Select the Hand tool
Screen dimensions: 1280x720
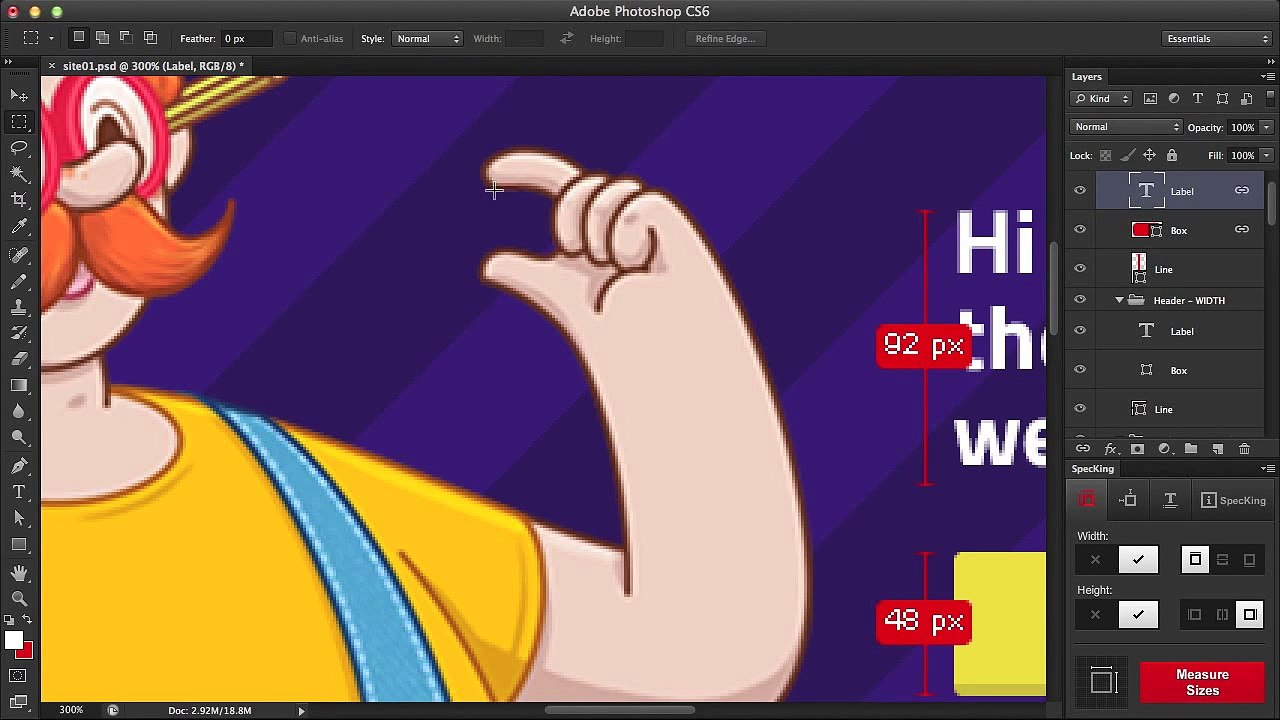point(19,573)
